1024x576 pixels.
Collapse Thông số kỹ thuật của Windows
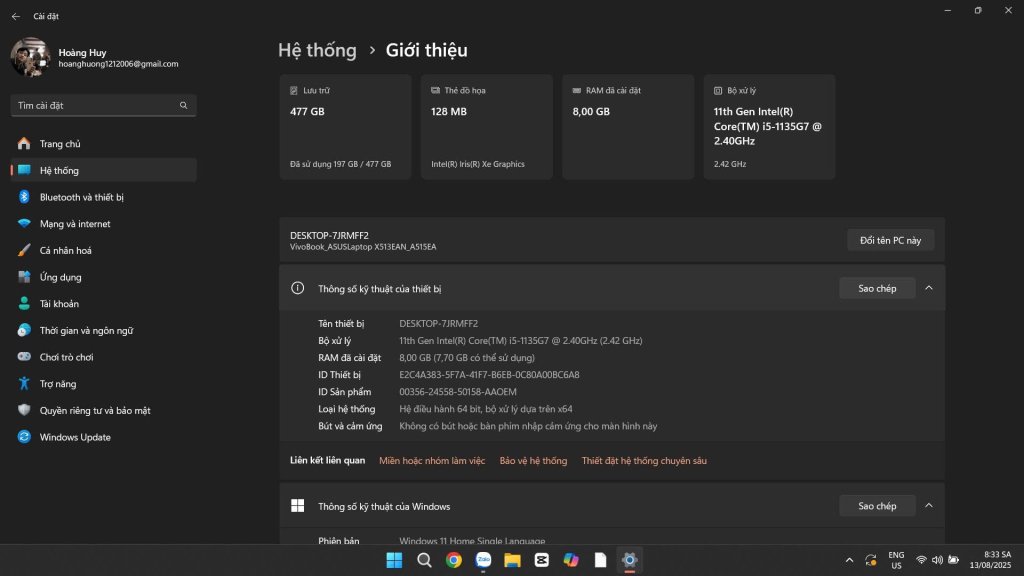929,506
